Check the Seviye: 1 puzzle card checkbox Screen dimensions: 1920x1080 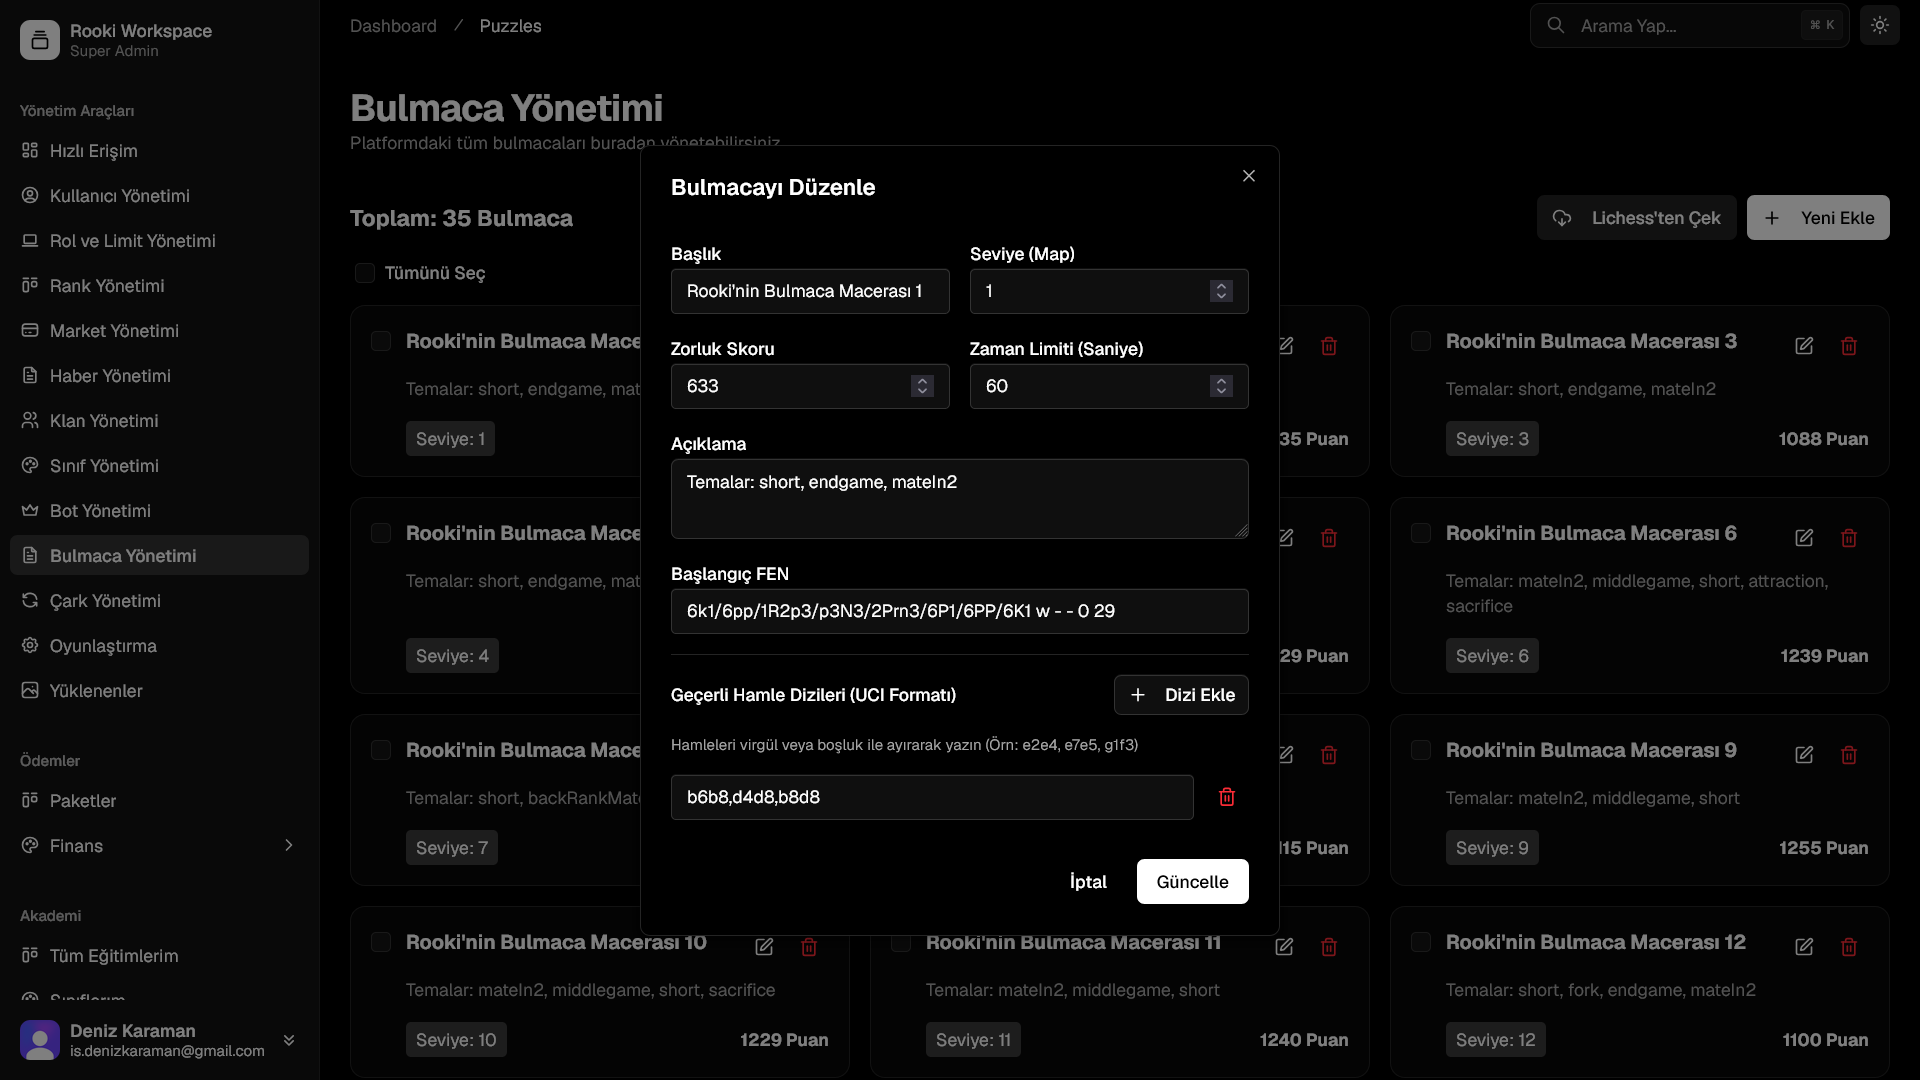381,341
